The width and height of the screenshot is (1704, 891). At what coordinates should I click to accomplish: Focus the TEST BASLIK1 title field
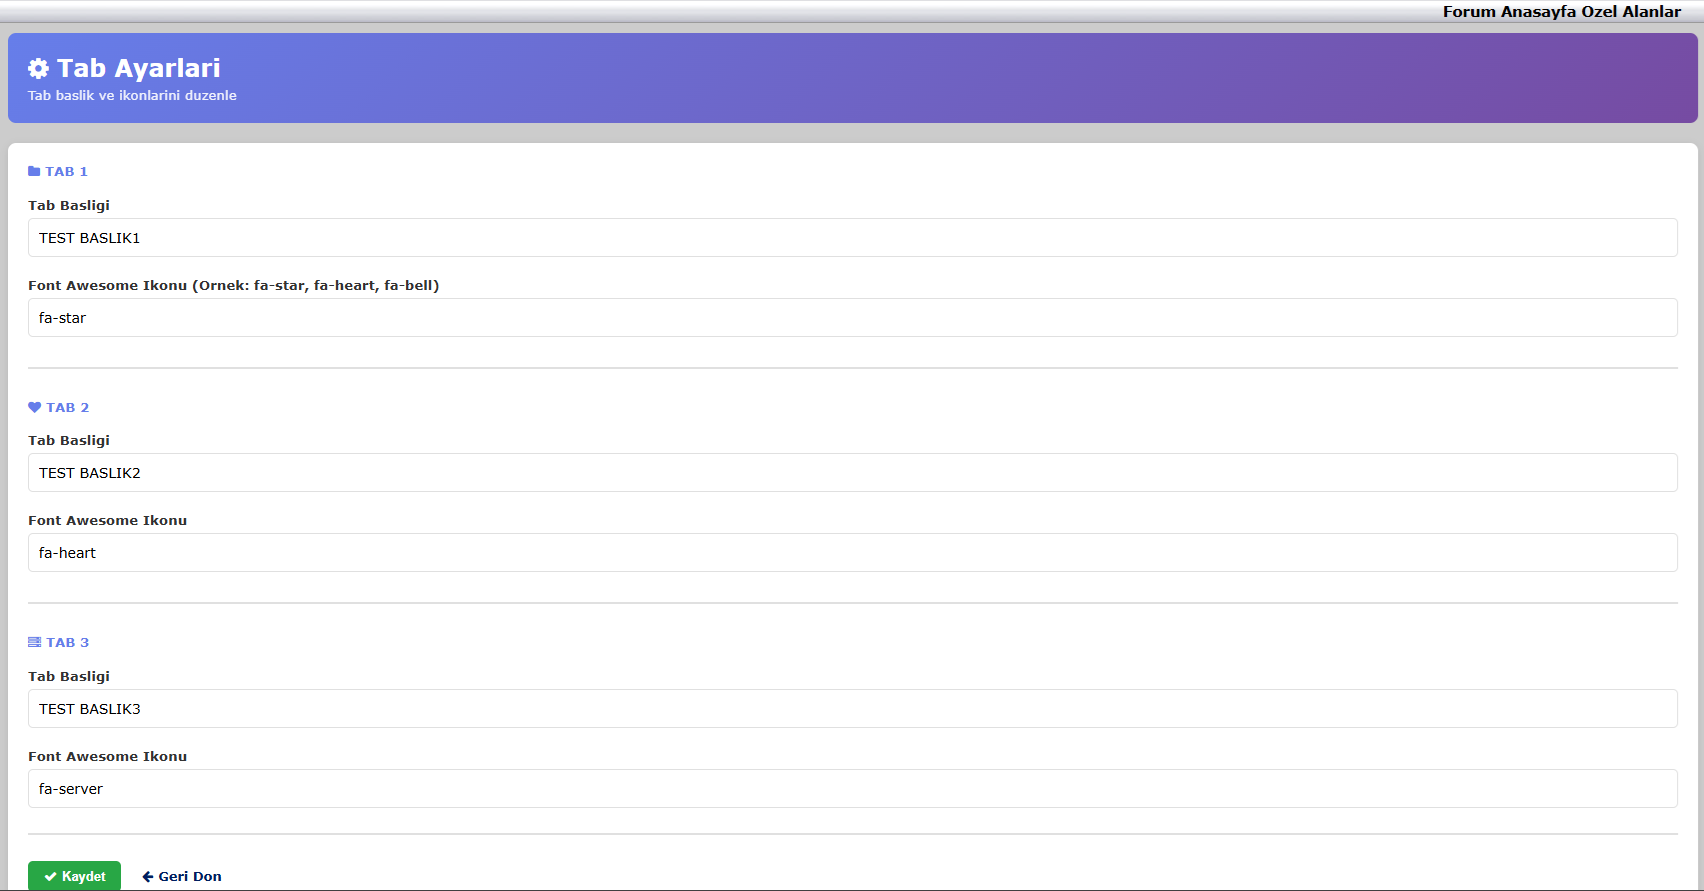(852, 238)
